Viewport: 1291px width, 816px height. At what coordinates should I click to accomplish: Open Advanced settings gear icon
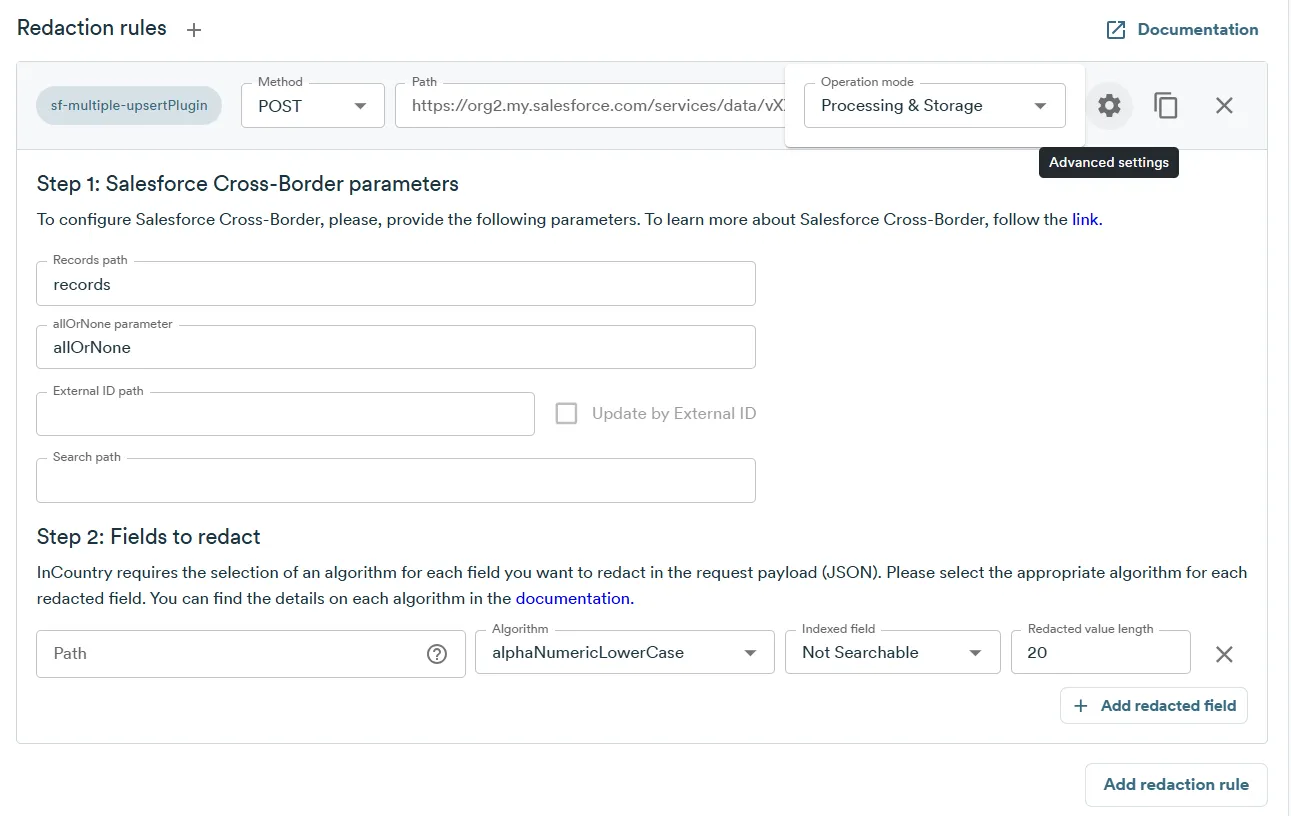tap(1109, 105)
